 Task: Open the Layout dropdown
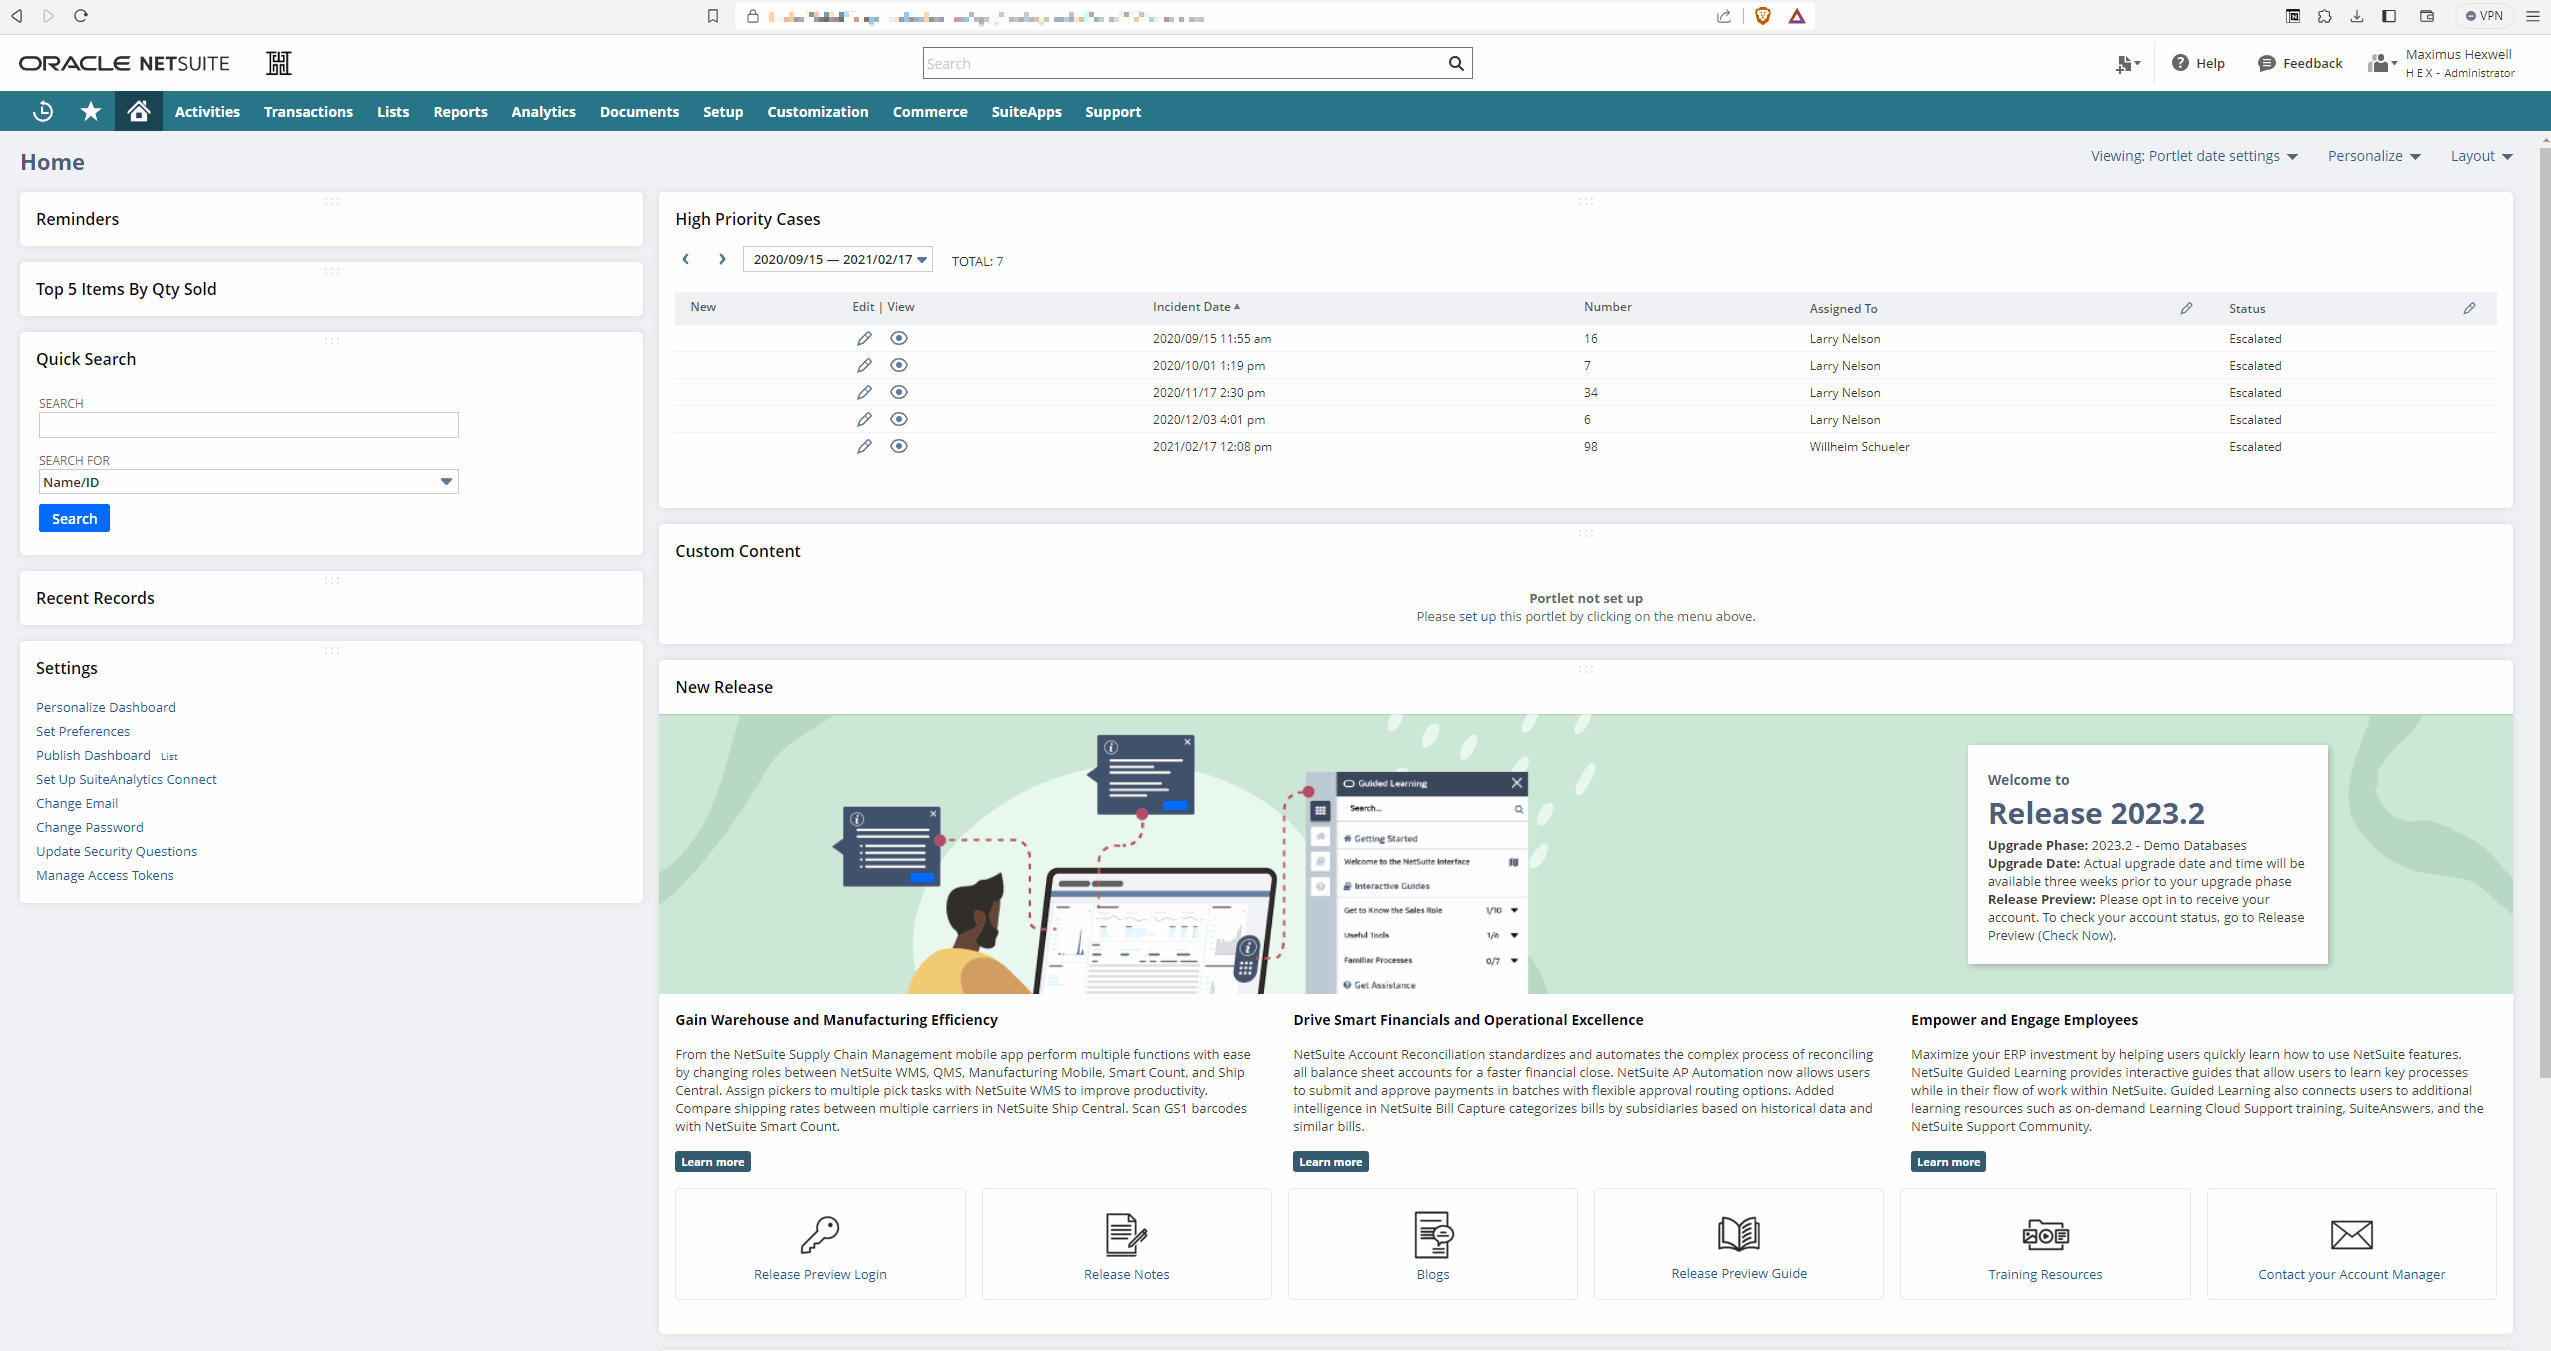[2481, 156]
